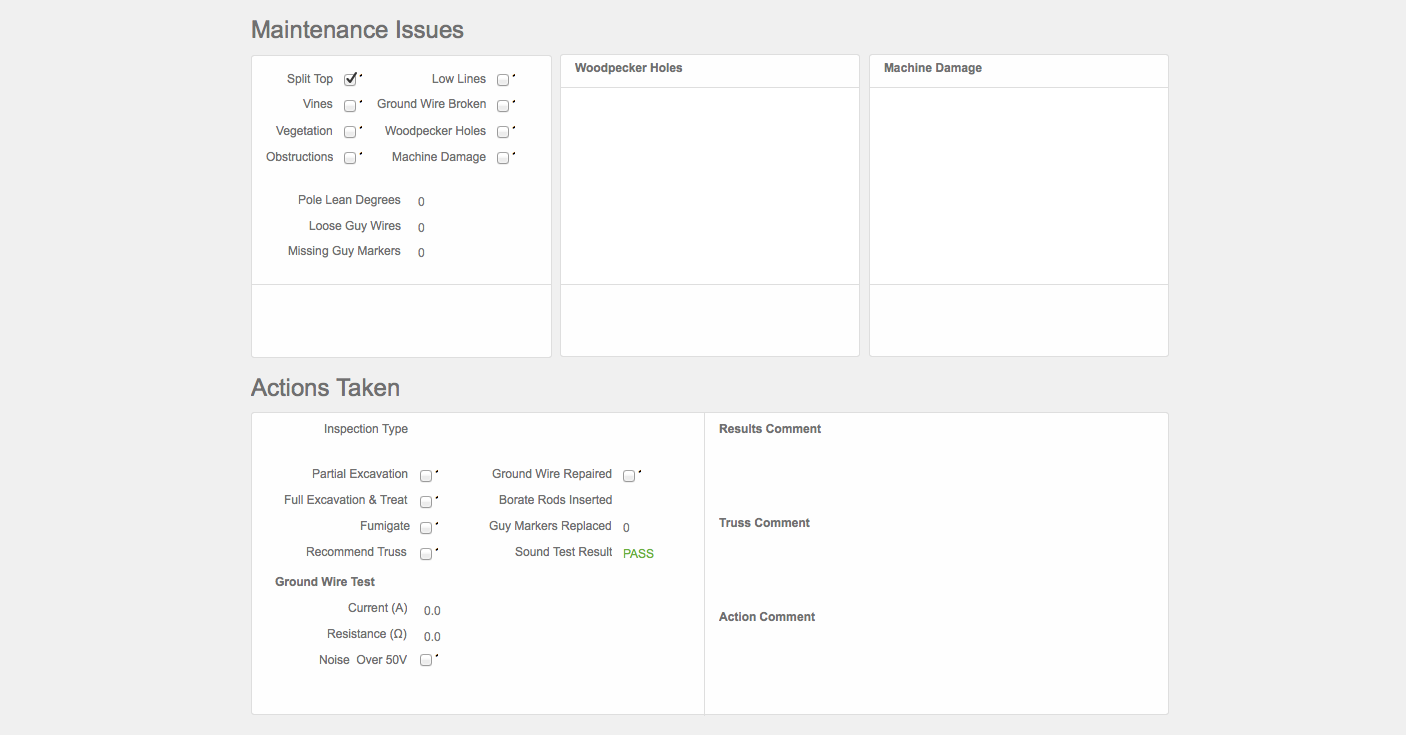Enable Full Excavation & Treat checkbox

pyautogui.click(x=426, y=502)
